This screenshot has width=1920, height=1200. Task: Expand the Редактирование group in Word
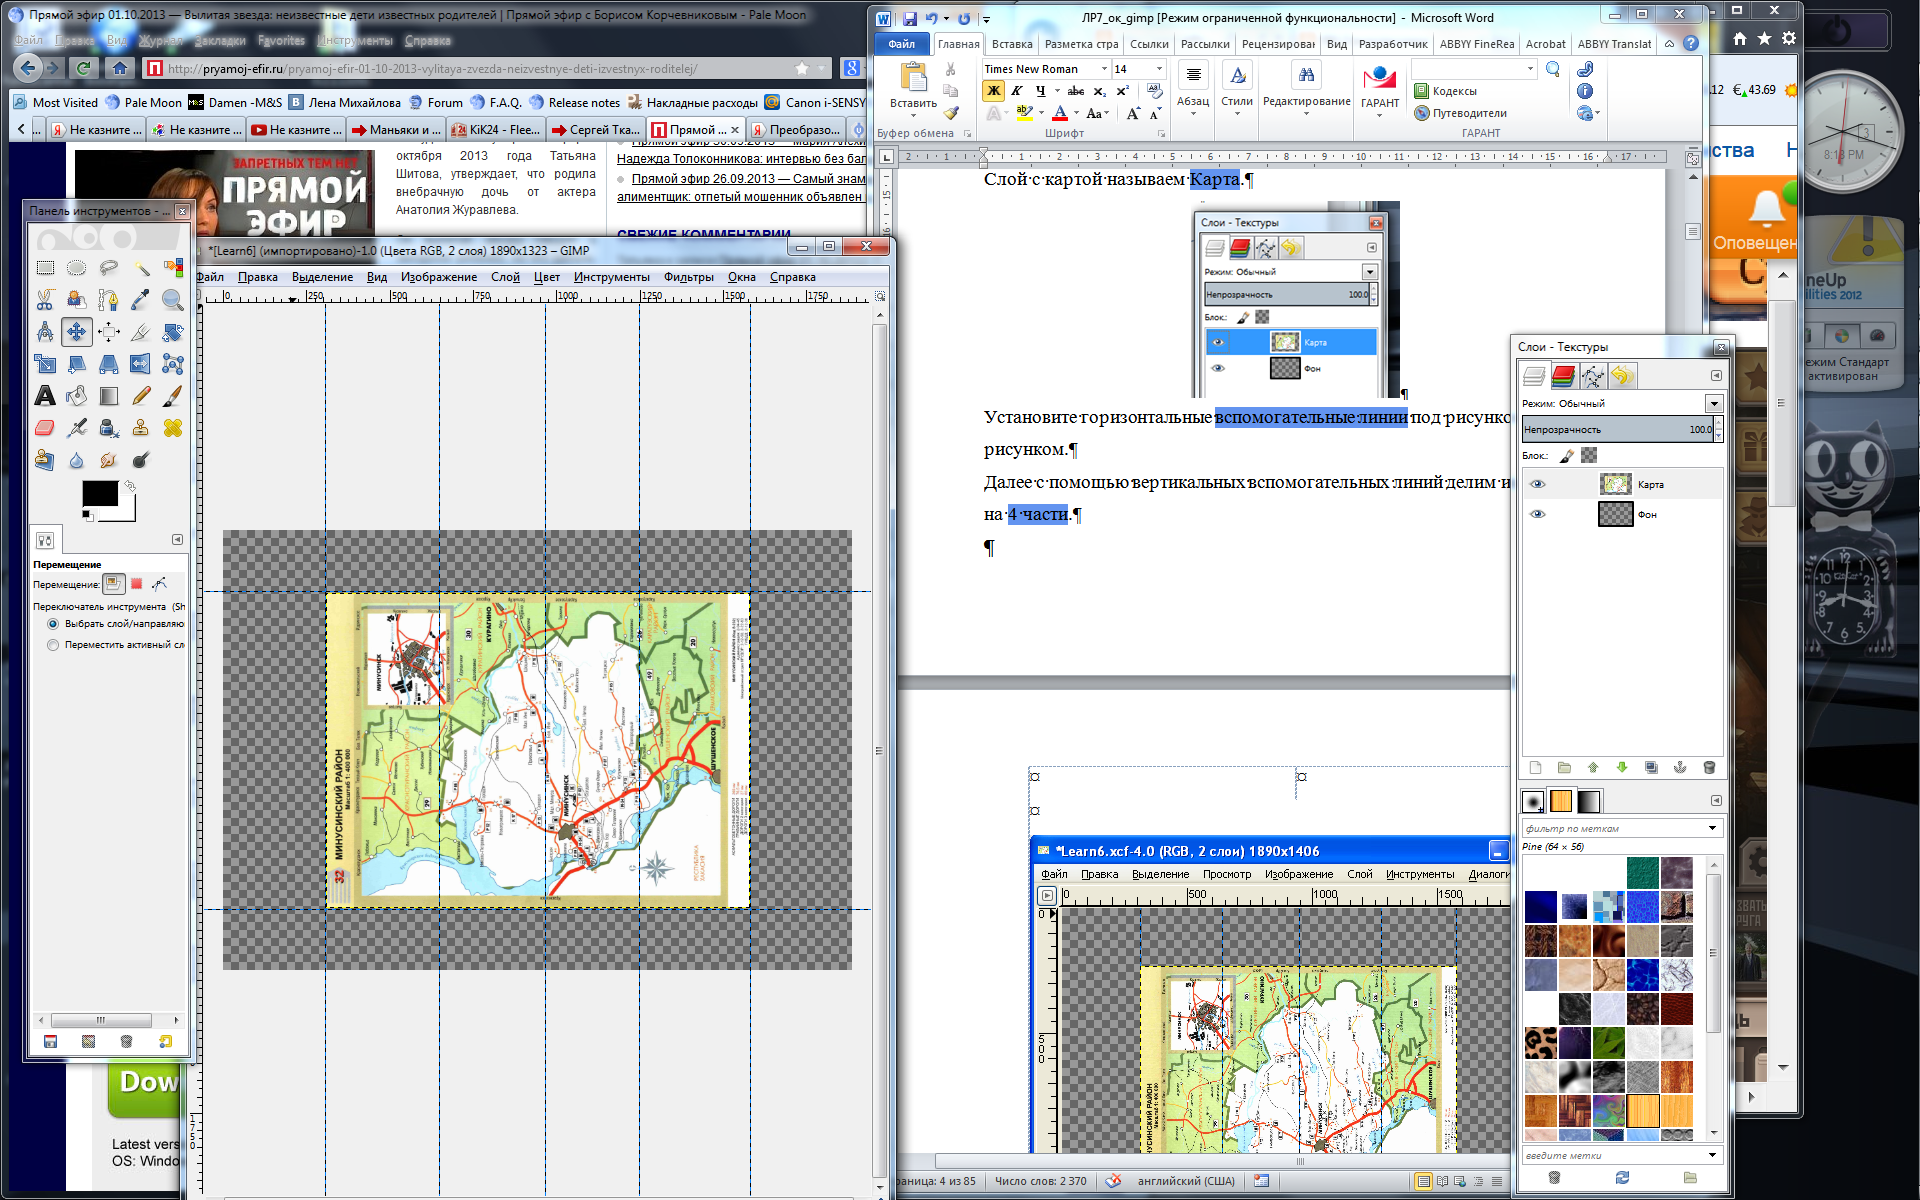1306,89
